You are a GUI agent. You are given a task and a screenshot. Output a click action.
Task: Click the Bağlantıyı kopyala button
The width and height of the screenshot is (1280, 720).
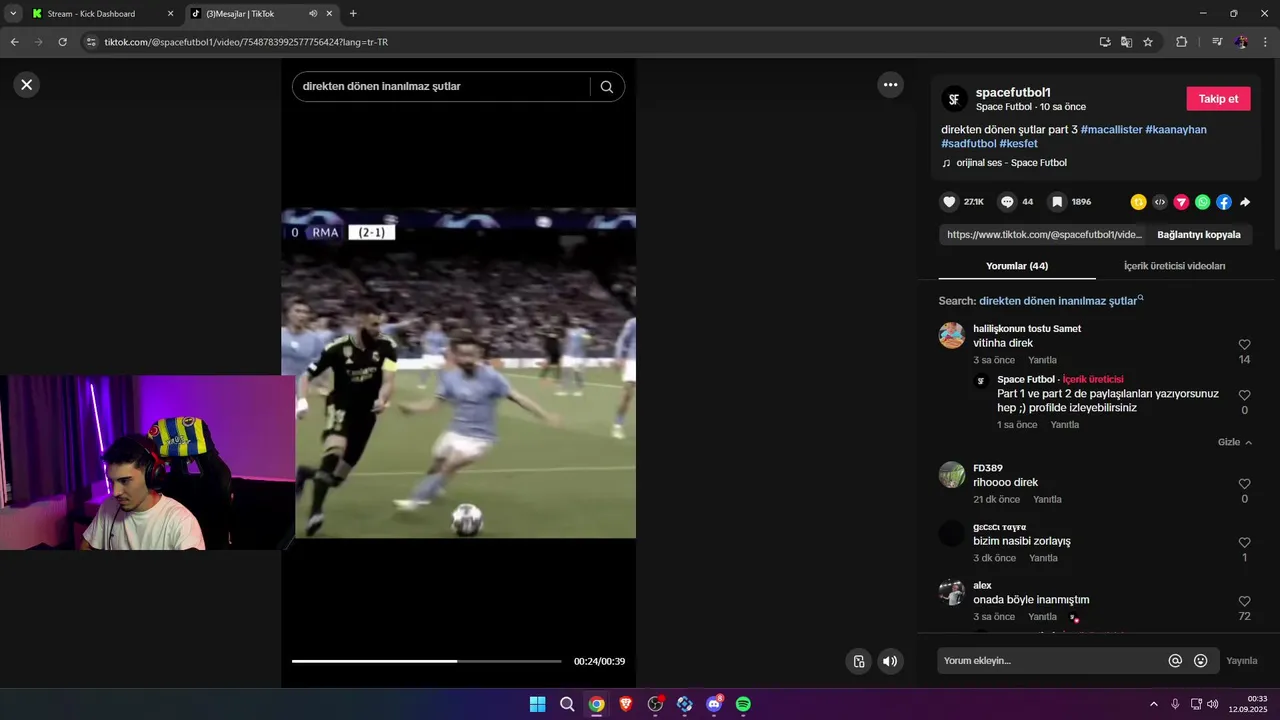coord(1198,235)
